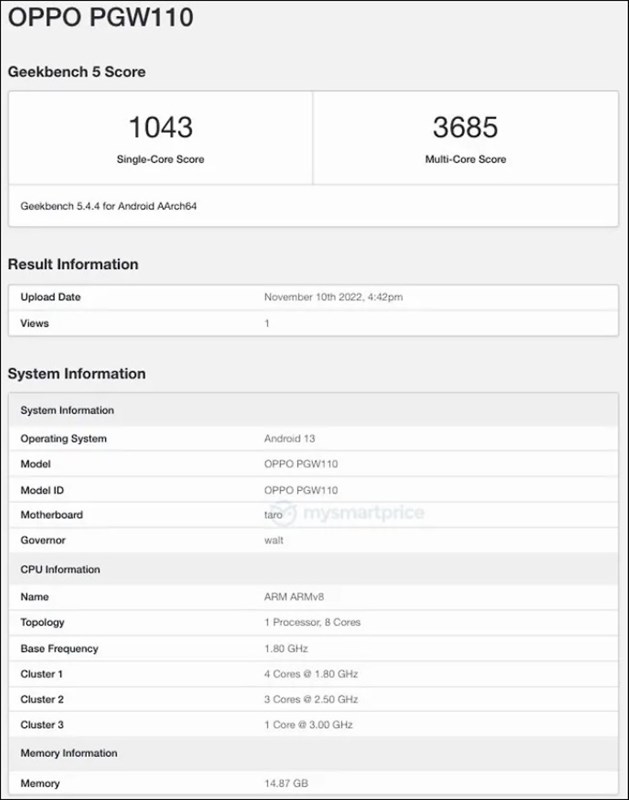Viewport: 629px width, 800px height.
Task: Click the Name label under CPU Information
Action: pyautogui.click(x=35, y=597)
